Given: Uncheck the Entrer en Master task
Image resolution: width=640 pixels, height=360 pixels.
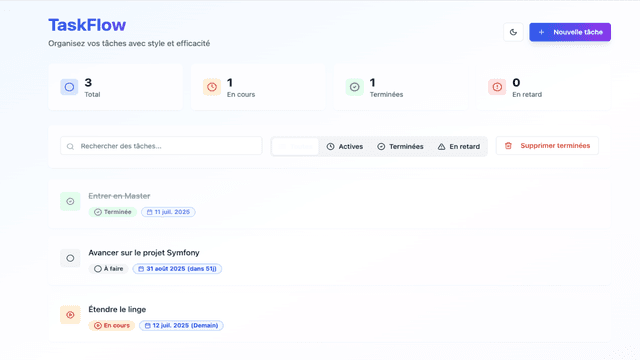Looking at the screenshot, I should click(x=70, y=202).
